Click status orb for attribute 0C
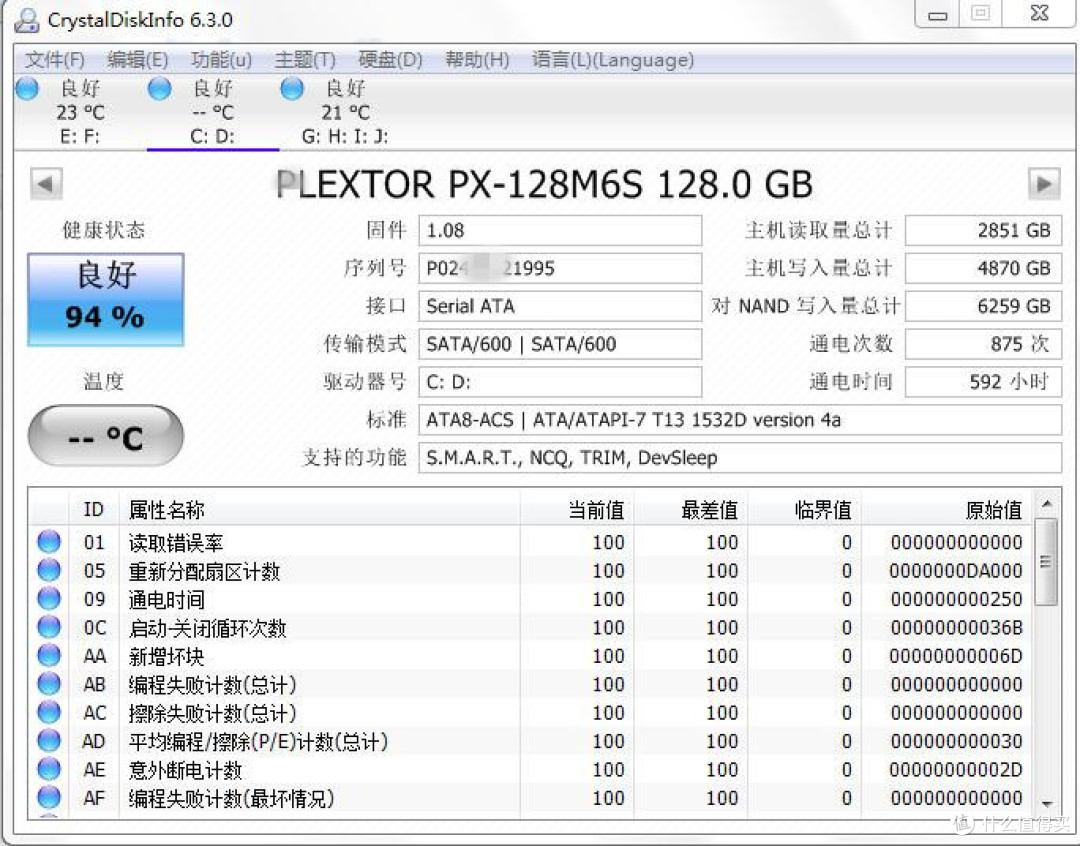The height and width of the screenshot is (846, 1080). pos(49,627)
